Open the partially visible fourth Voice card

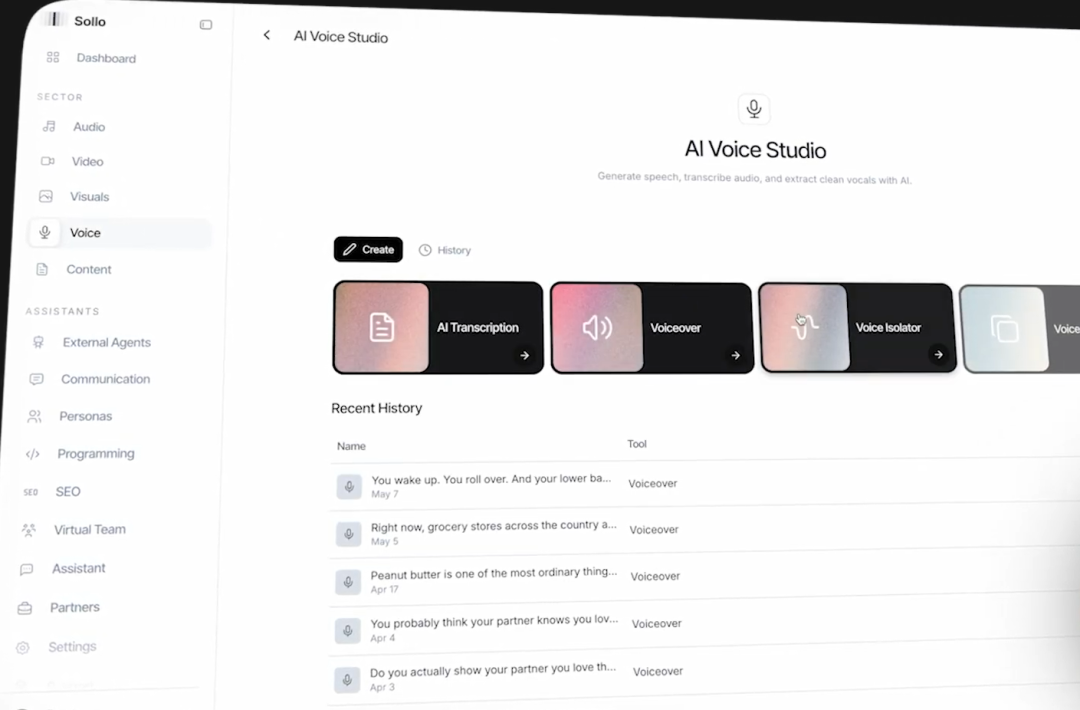pyautogui.click(x=1019, y=329)
